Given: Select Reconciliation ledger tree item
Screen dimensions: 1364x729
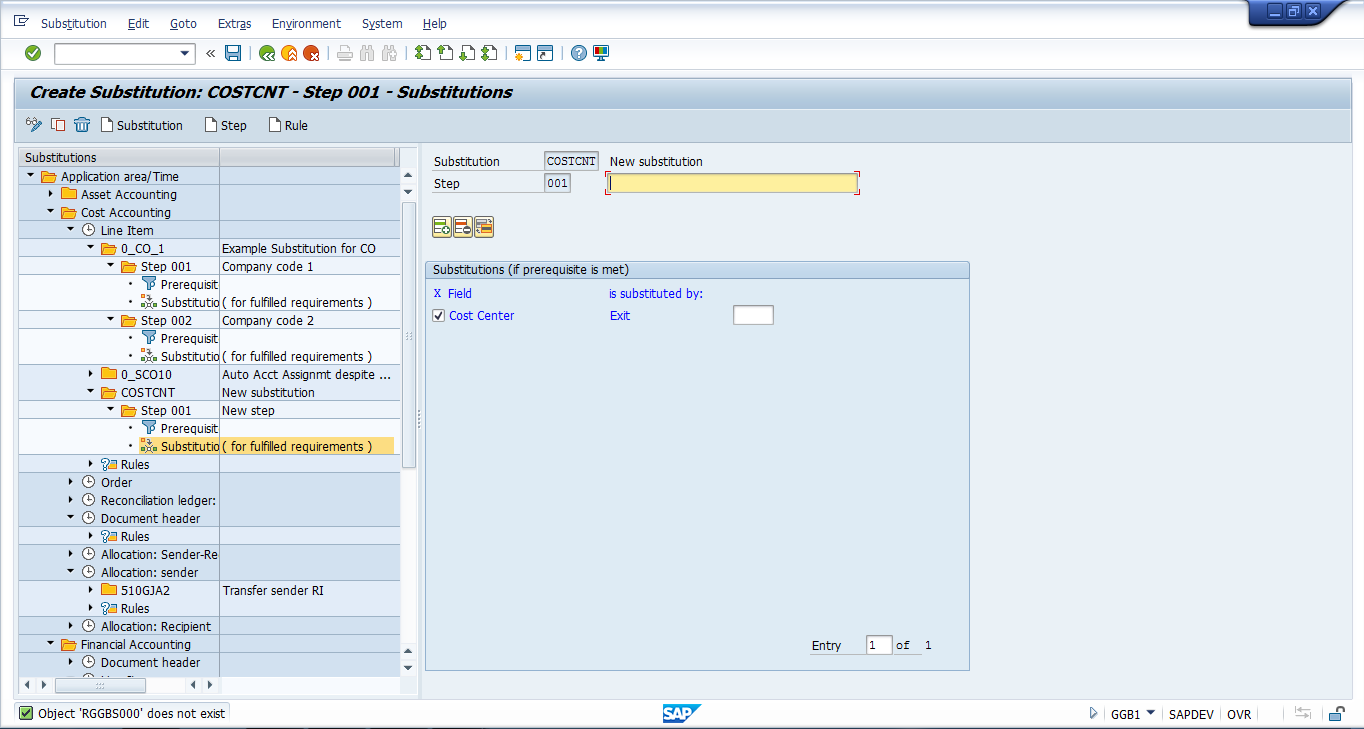Looking at the screenshot, I should pyautogui.click(x=158, y=500).
